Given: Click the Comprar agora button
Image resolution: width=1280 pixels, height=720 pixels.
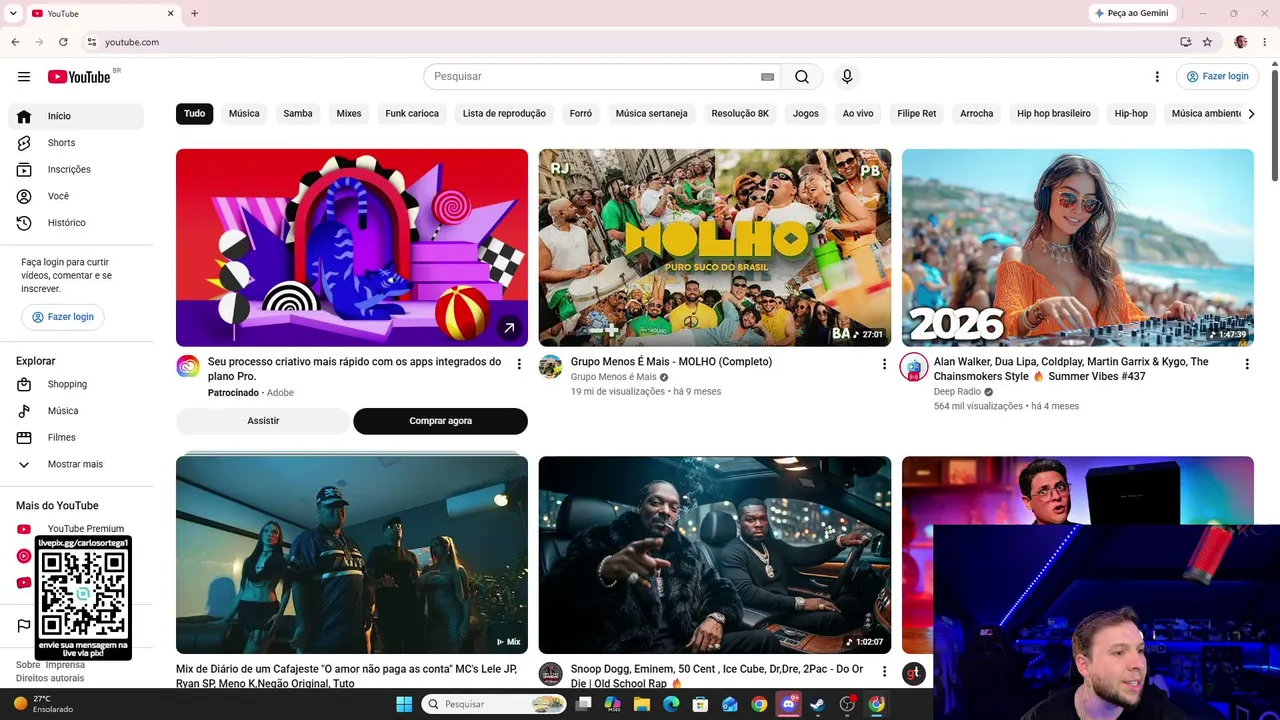Looking at the screenshot, I should pos(440,421).
